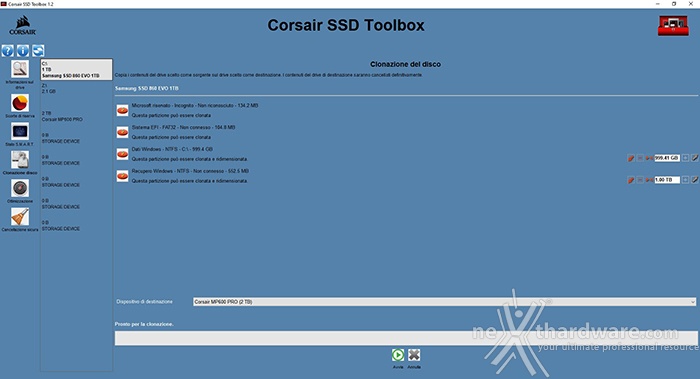Maximize the Corsair SSD Toolbox window
This screenshot has height=379, width=700.
click(674, 4)
